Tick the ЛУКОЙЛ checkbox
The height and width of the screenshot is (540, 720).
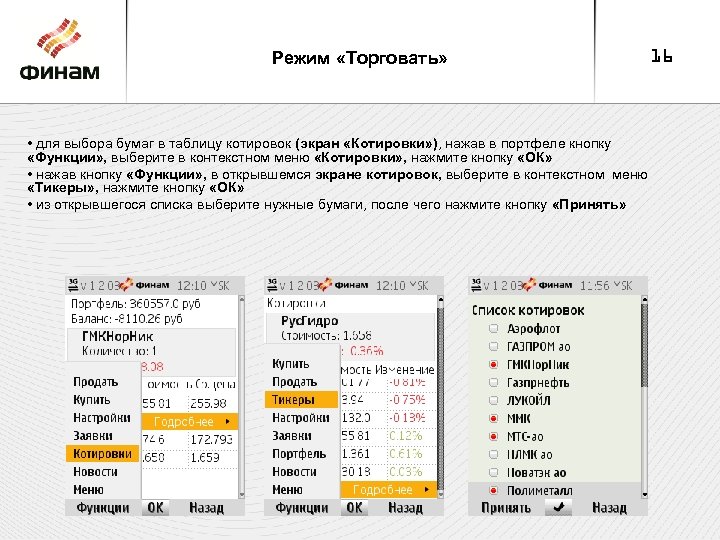493,400
